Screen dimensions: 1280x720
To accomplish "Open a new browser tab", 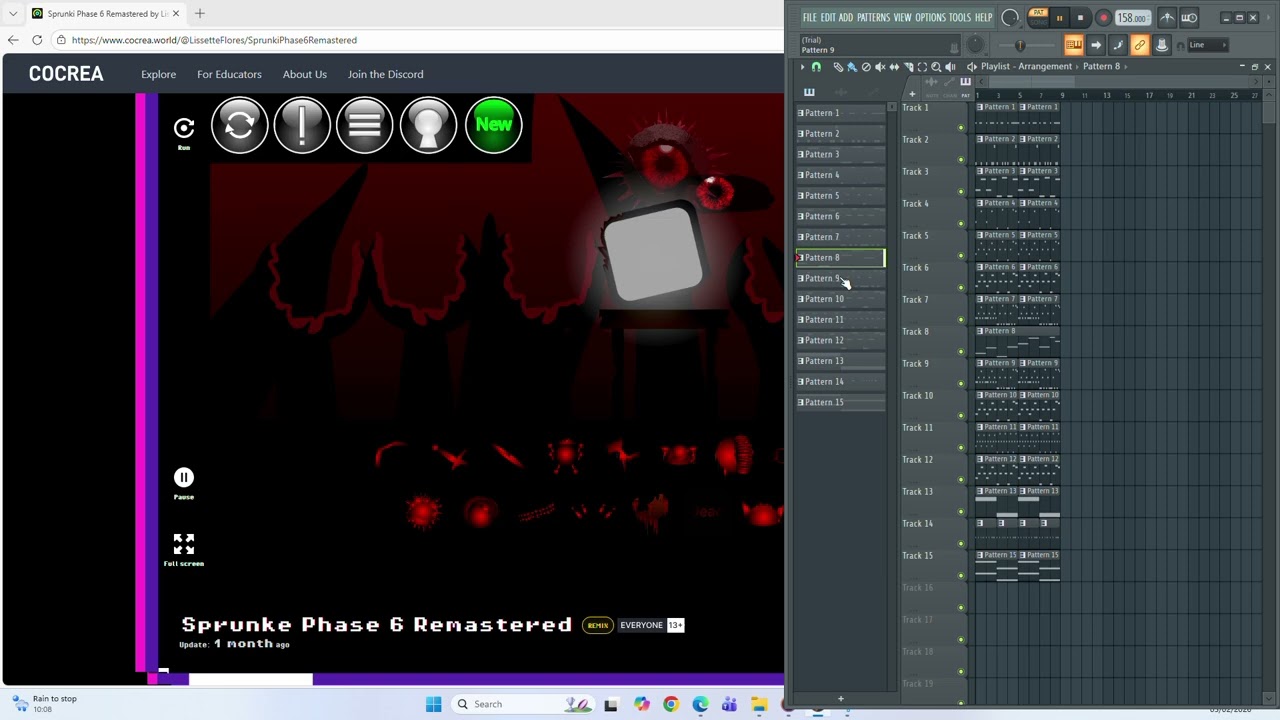I will [200, 14].
